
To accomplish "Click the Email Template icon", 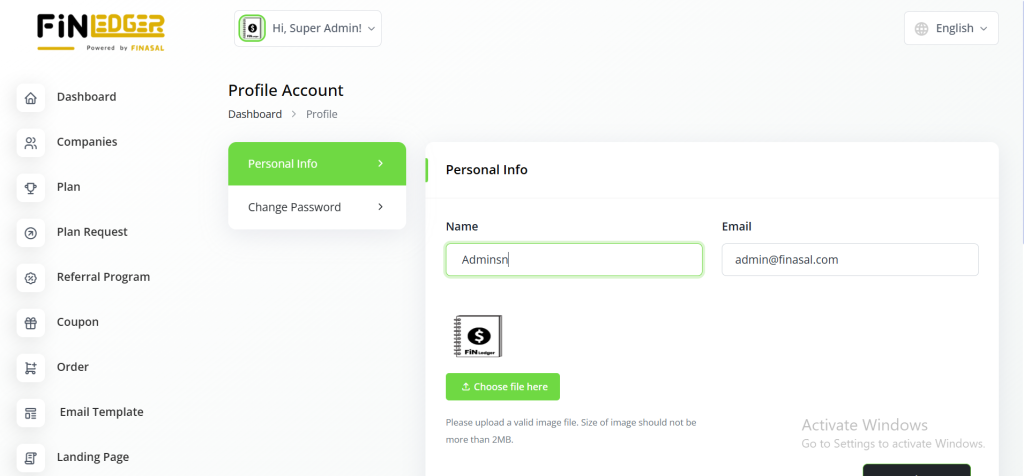I will tap(31, 413).
